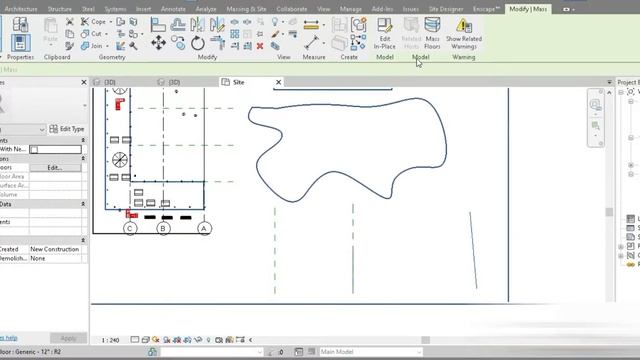Open the Massing & Site ribbon tab

[246, 9]
